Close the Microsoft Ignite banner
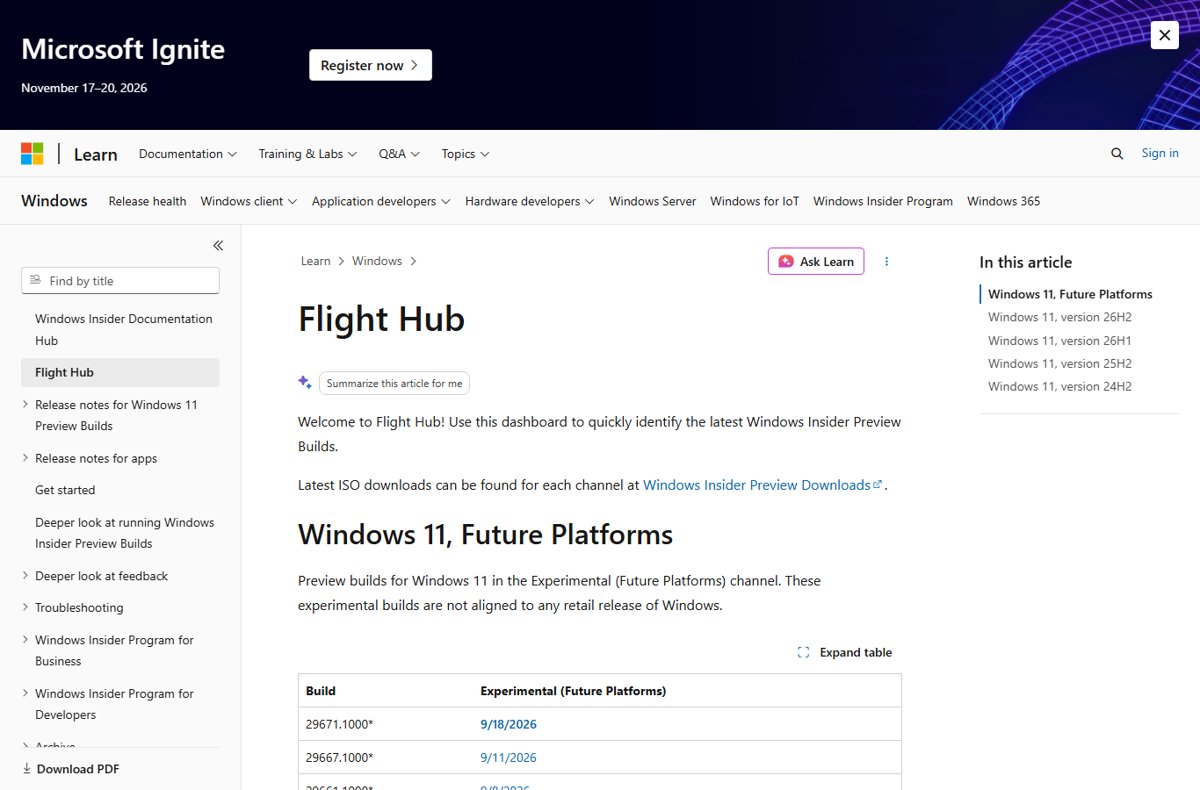Screen dimensions: 1200x790 coord(1165,35)
